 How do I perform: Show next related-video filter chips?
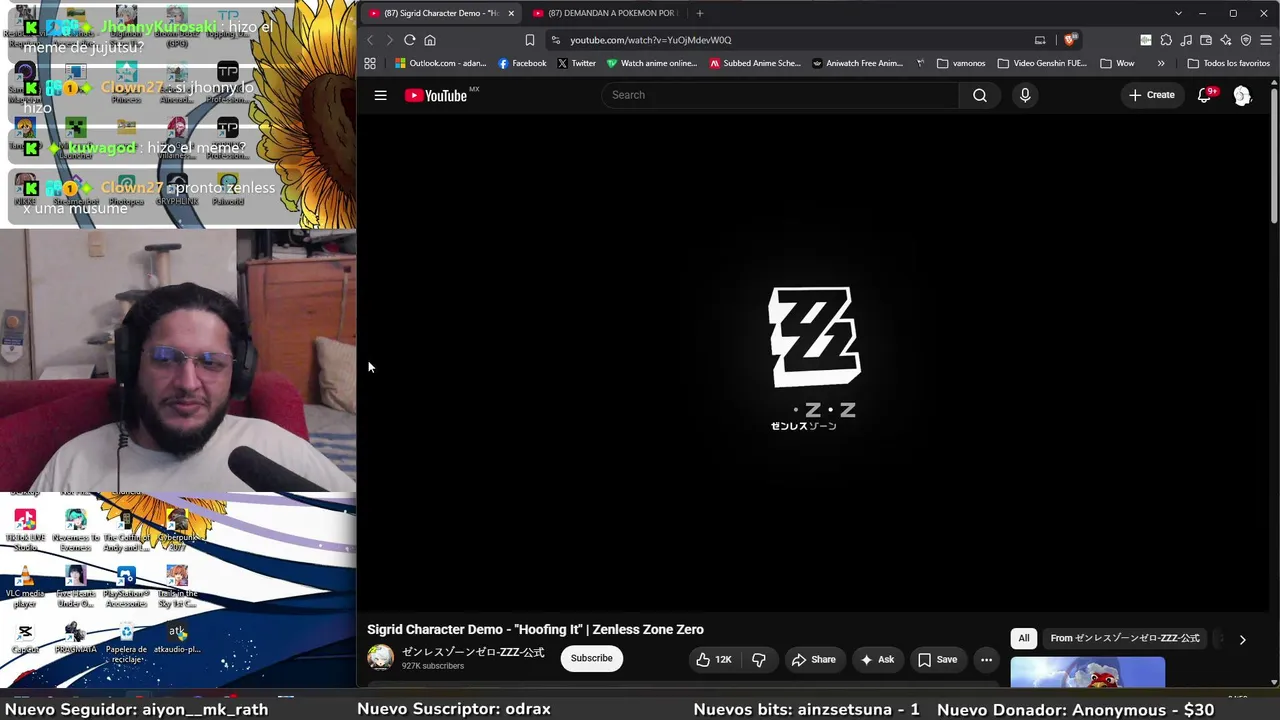pos(1242,639)
